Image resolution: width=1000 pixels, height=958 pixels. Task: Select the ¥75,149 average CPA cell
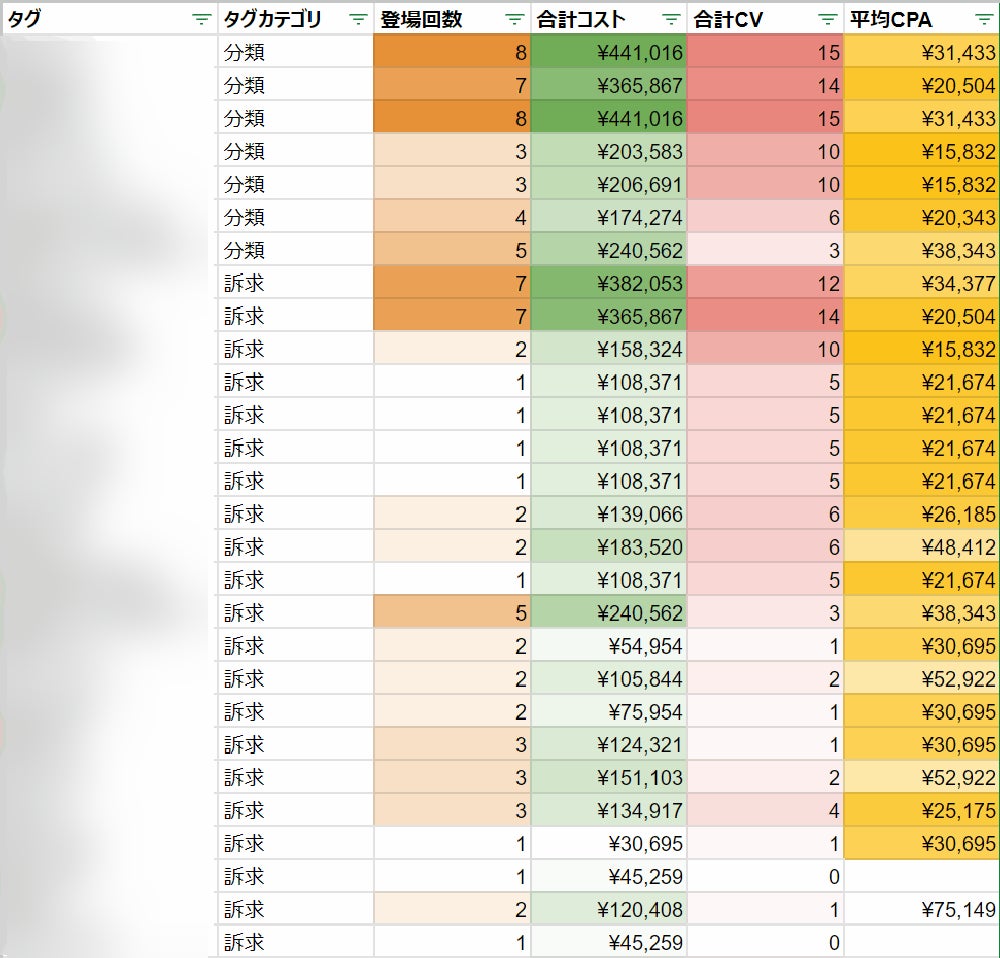[922, 910]
